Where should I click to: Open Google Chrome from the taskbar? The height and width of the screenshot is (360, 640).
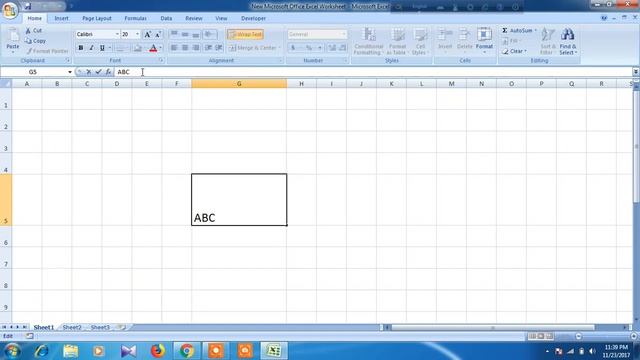[x=187, y=351]
